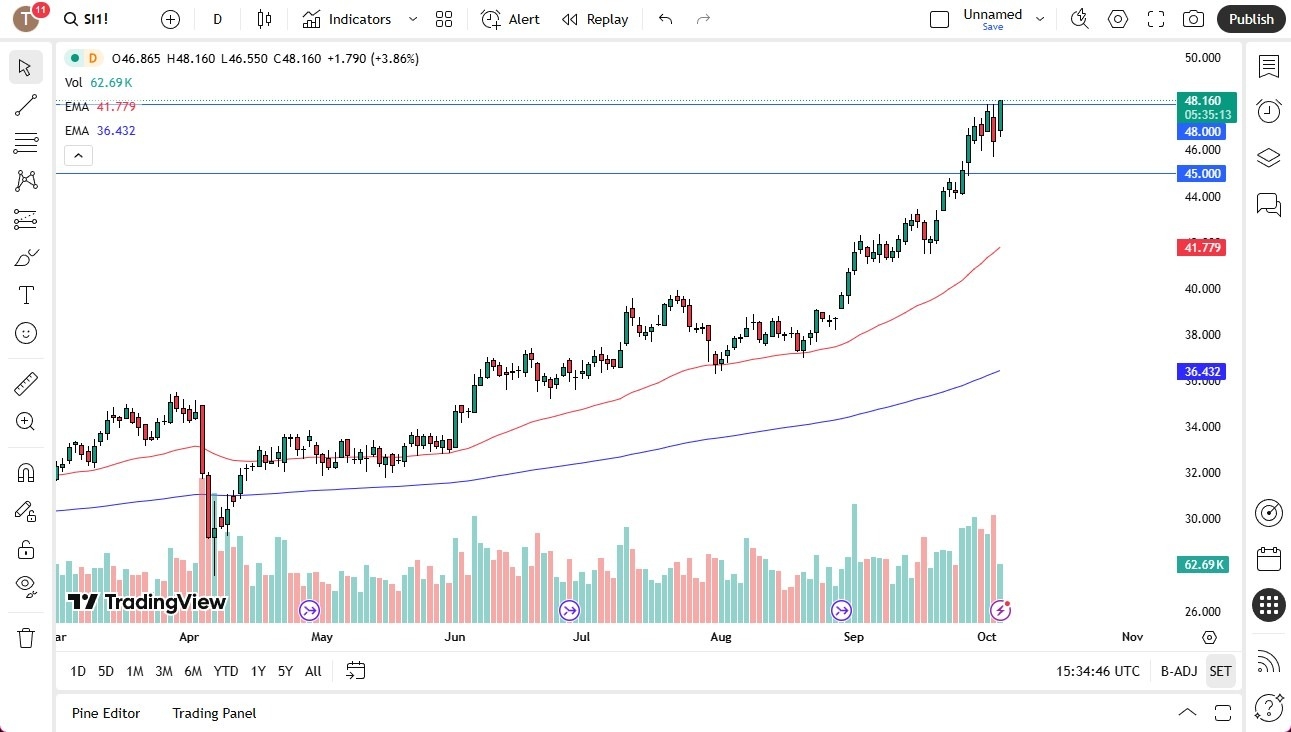Open the Unnamed layout dropdown
1291x732 pixels.
[x=1040, y=19]
